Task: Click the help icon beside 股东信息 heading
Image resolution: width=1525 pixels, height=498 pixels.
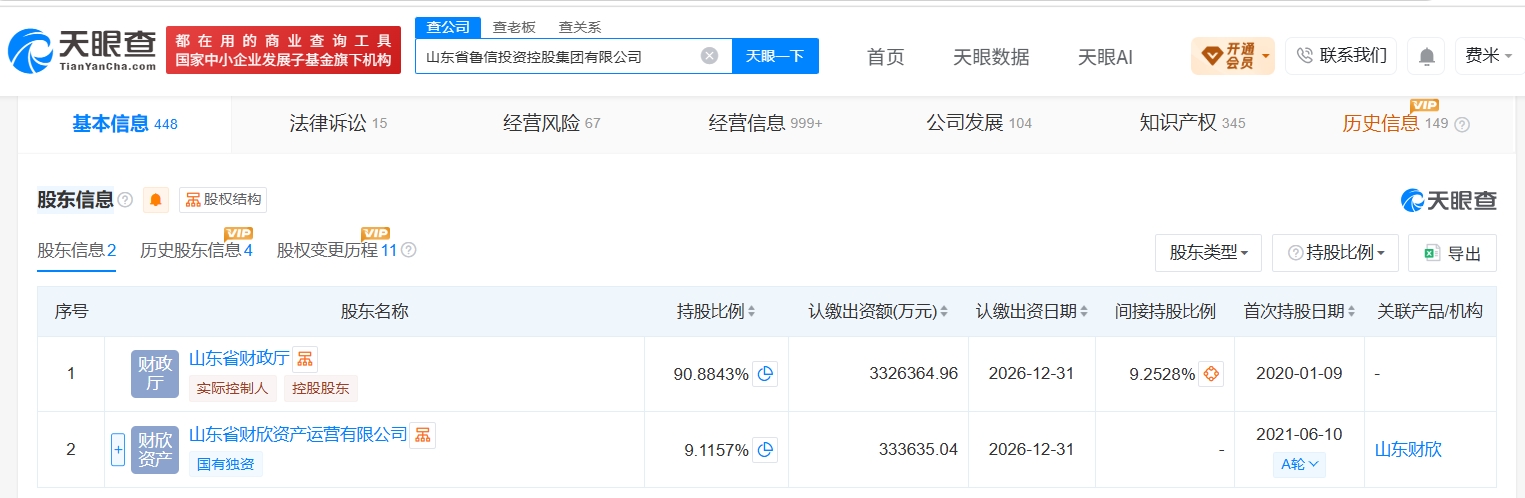Action: tap(125, 200)
